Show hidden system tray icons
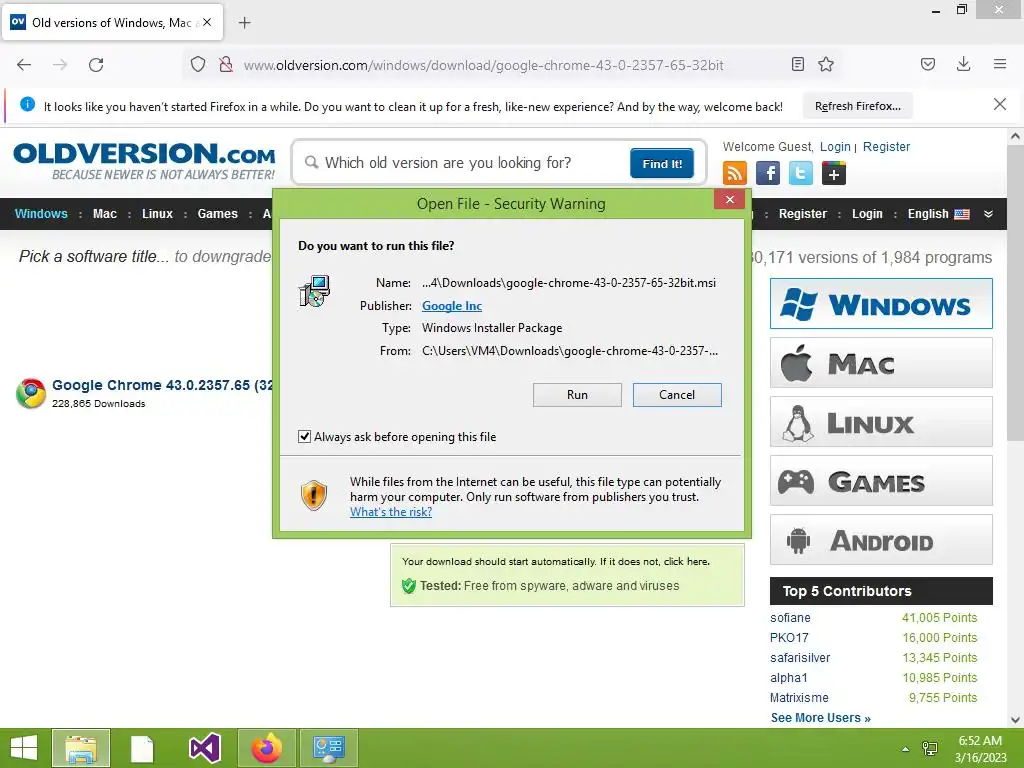The width and height of the screenshot is (1024, 768). (x=905, y=749)
